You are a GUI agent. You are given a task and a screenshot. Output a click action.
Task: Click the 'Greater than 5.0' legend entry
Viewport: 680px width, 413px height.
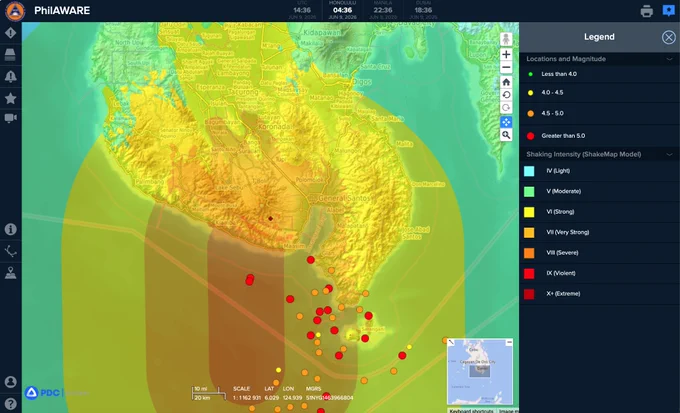[563, 136]
